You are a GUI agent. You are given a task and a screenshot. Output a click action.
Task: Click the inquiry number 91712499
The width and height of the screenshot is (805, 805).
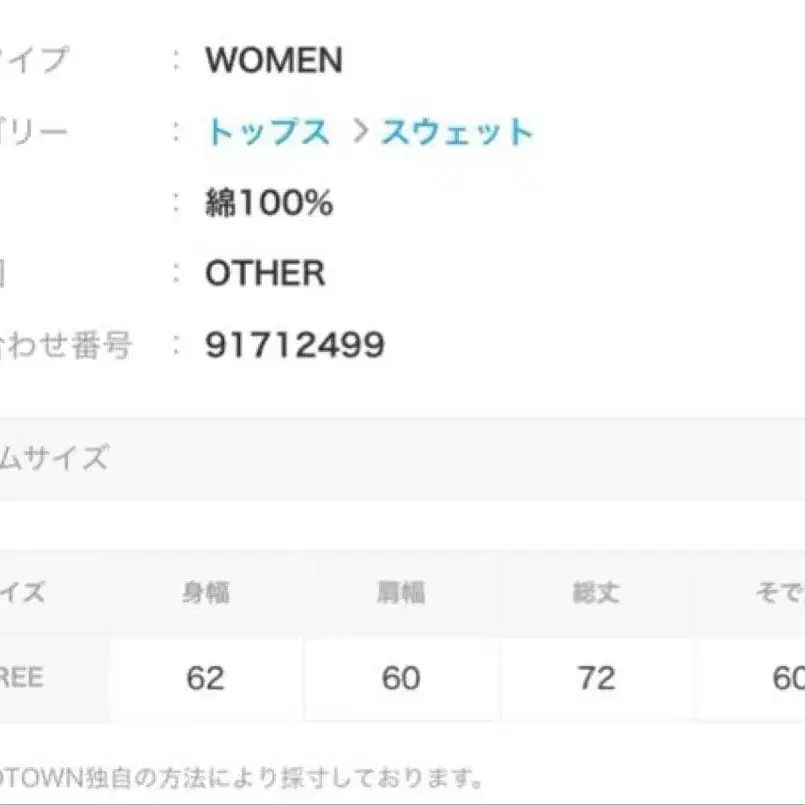[x=295, y=344]
